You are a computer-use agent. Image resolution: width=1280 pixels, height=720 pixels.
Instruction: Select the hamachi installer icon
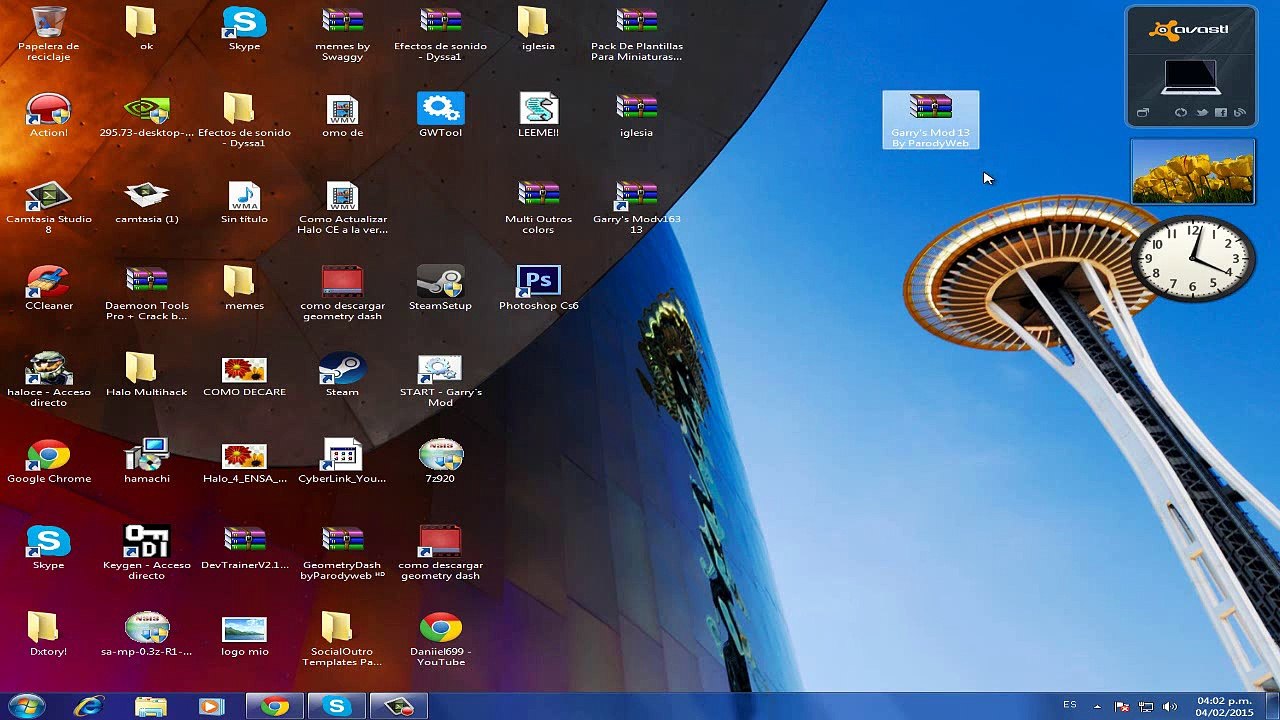(146, 461)
